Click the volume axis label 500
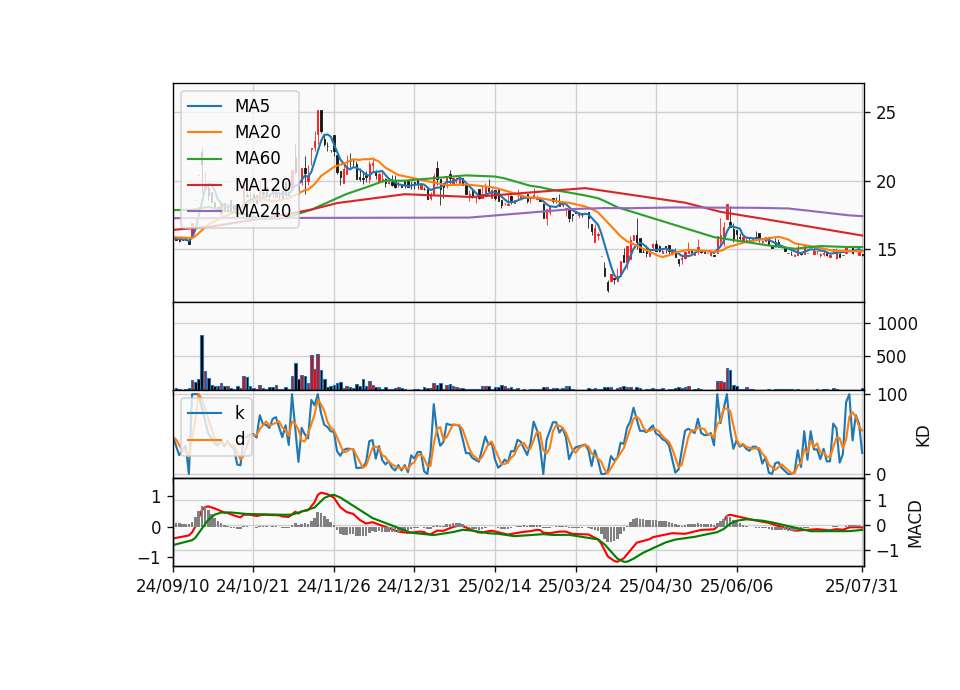The height and width of the screenshot is (690, 960). (891, 357)
